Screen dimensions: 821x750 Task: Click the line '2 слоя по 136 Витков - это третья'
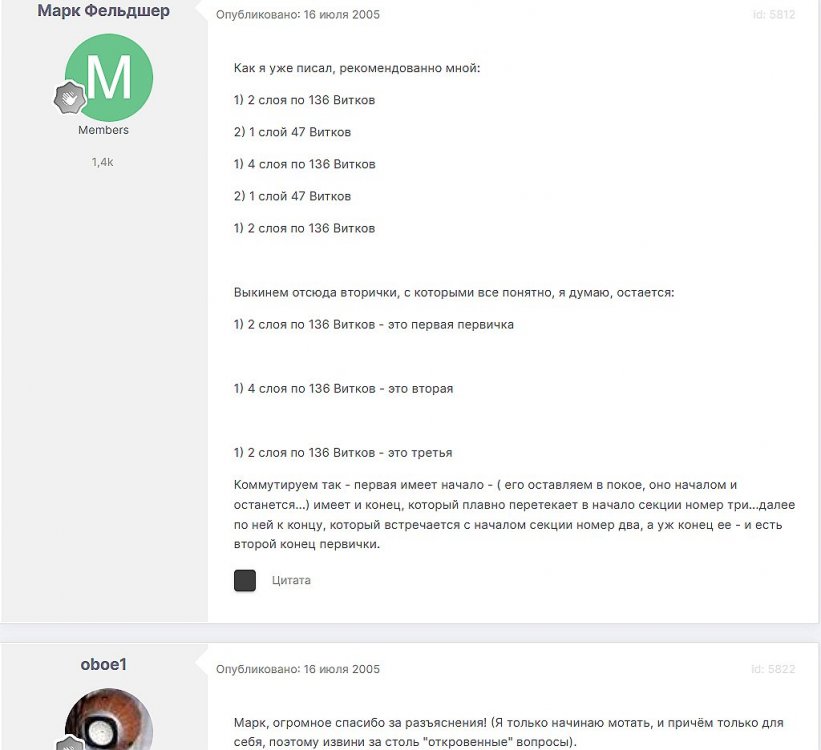click(x=343, y=453)
